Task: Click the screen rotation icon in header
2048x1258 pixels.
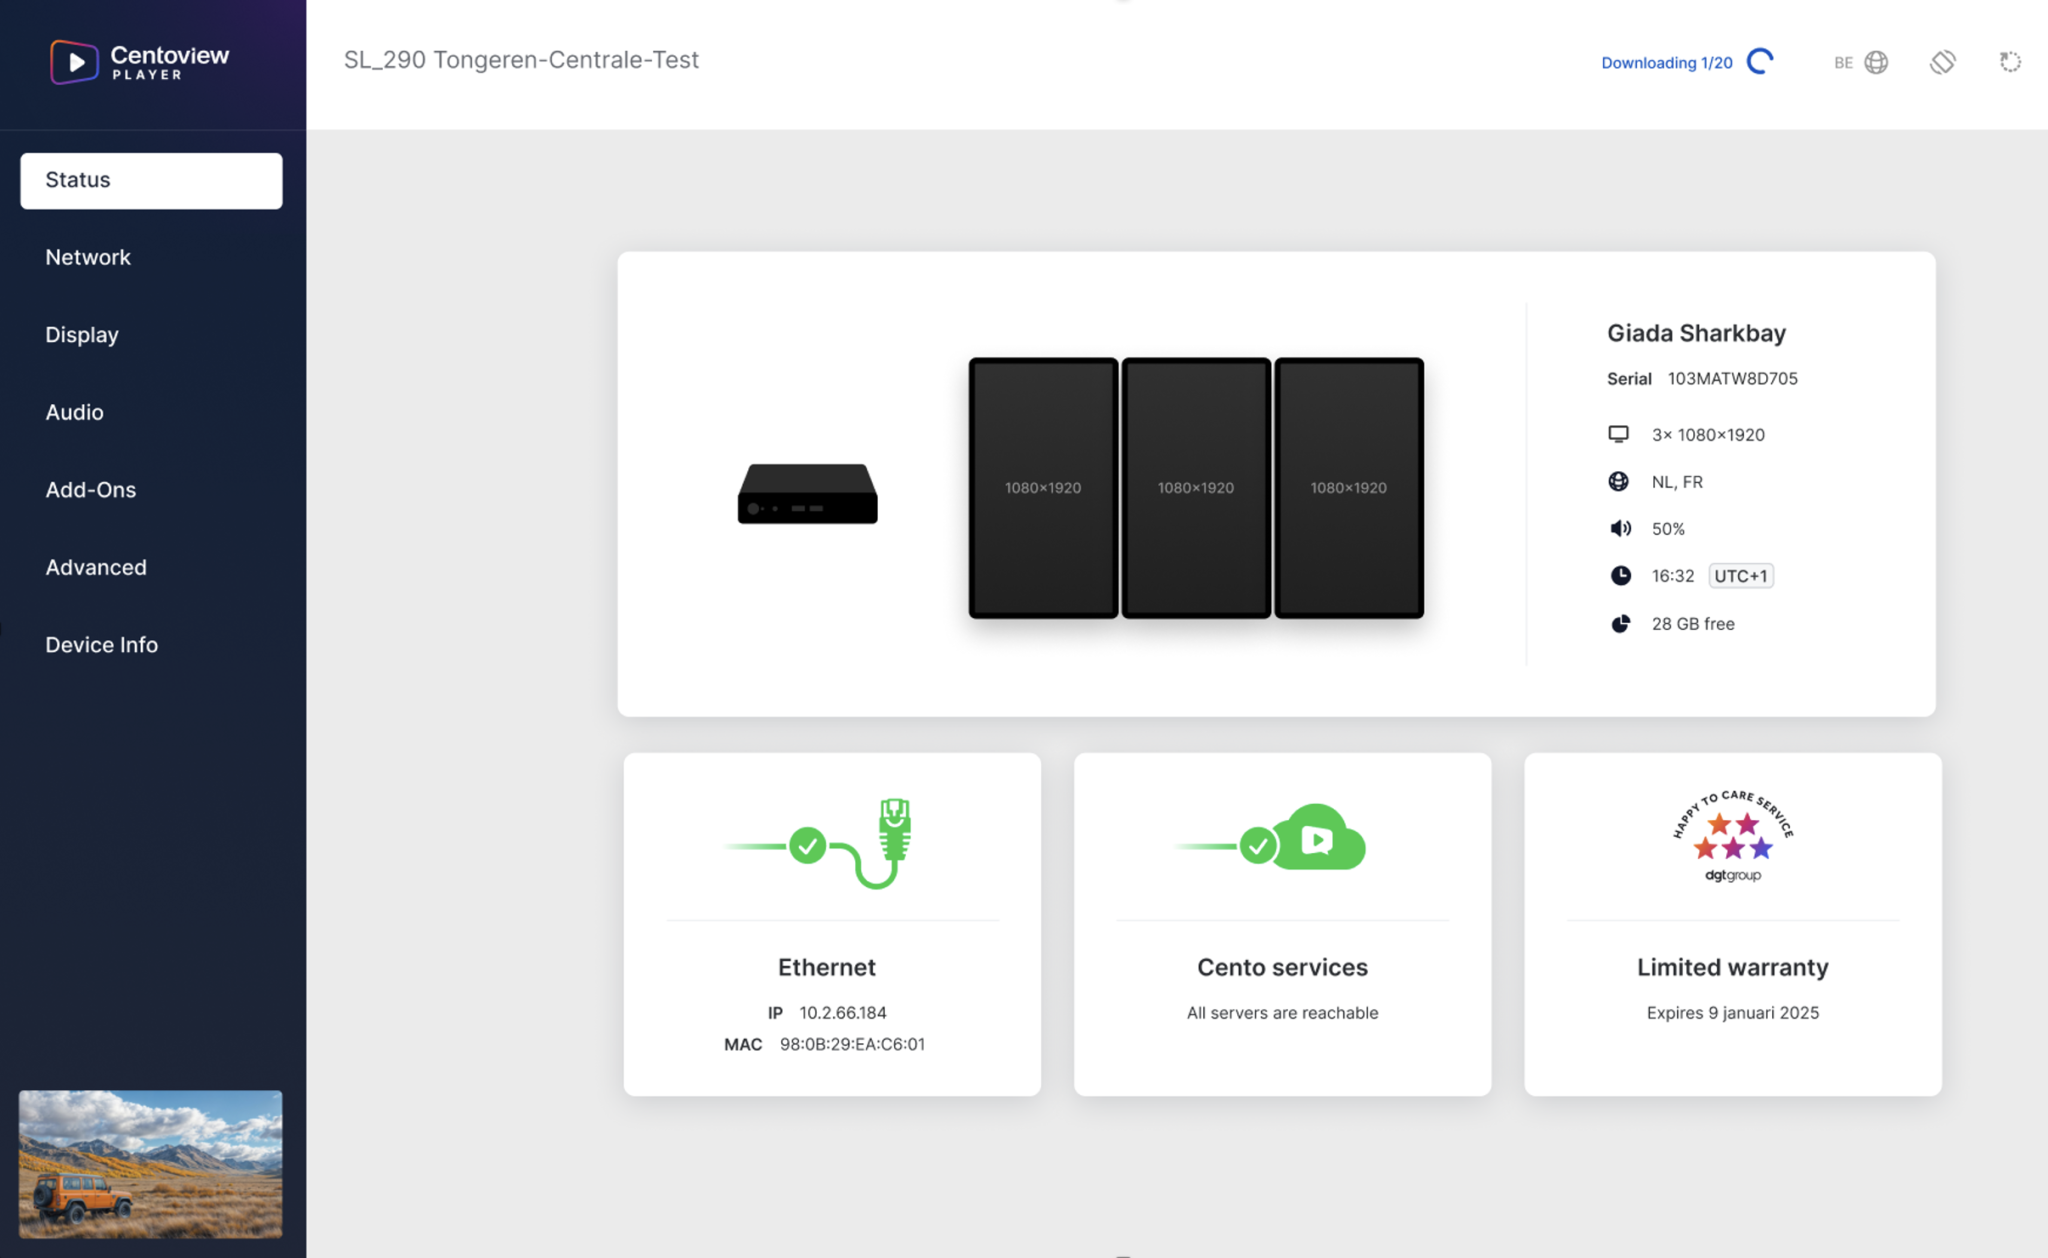Action: (x=1942, y=62)
